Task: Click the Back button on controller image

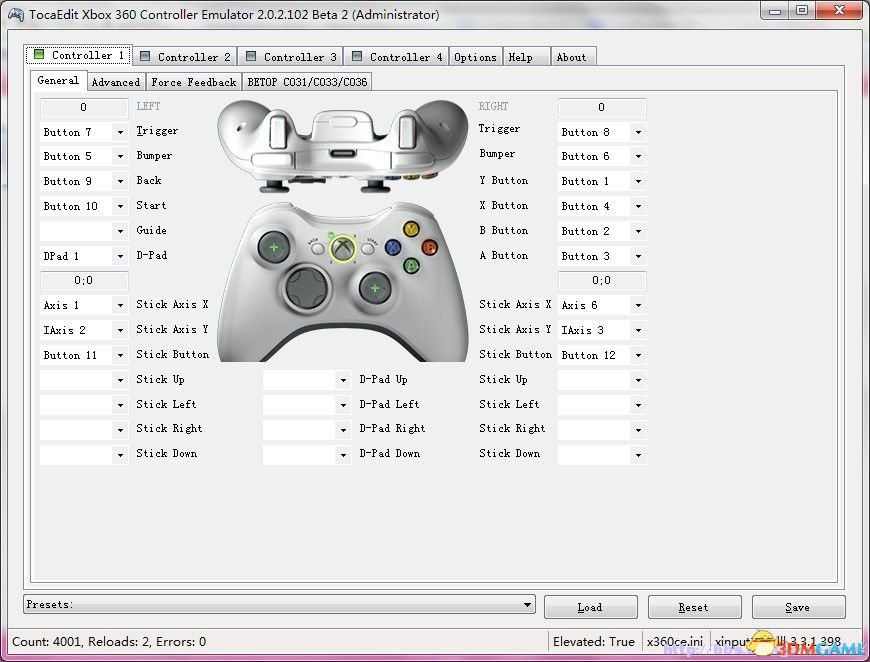Action: point(317,249)
